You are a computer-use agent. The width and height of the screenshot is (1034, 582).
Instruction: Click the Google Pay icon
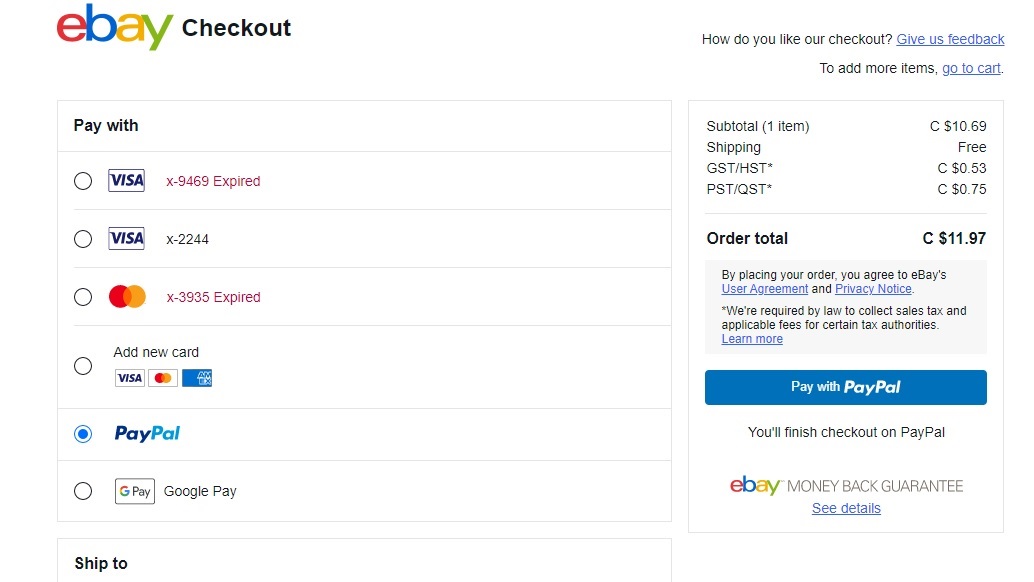tap(134, 491)
